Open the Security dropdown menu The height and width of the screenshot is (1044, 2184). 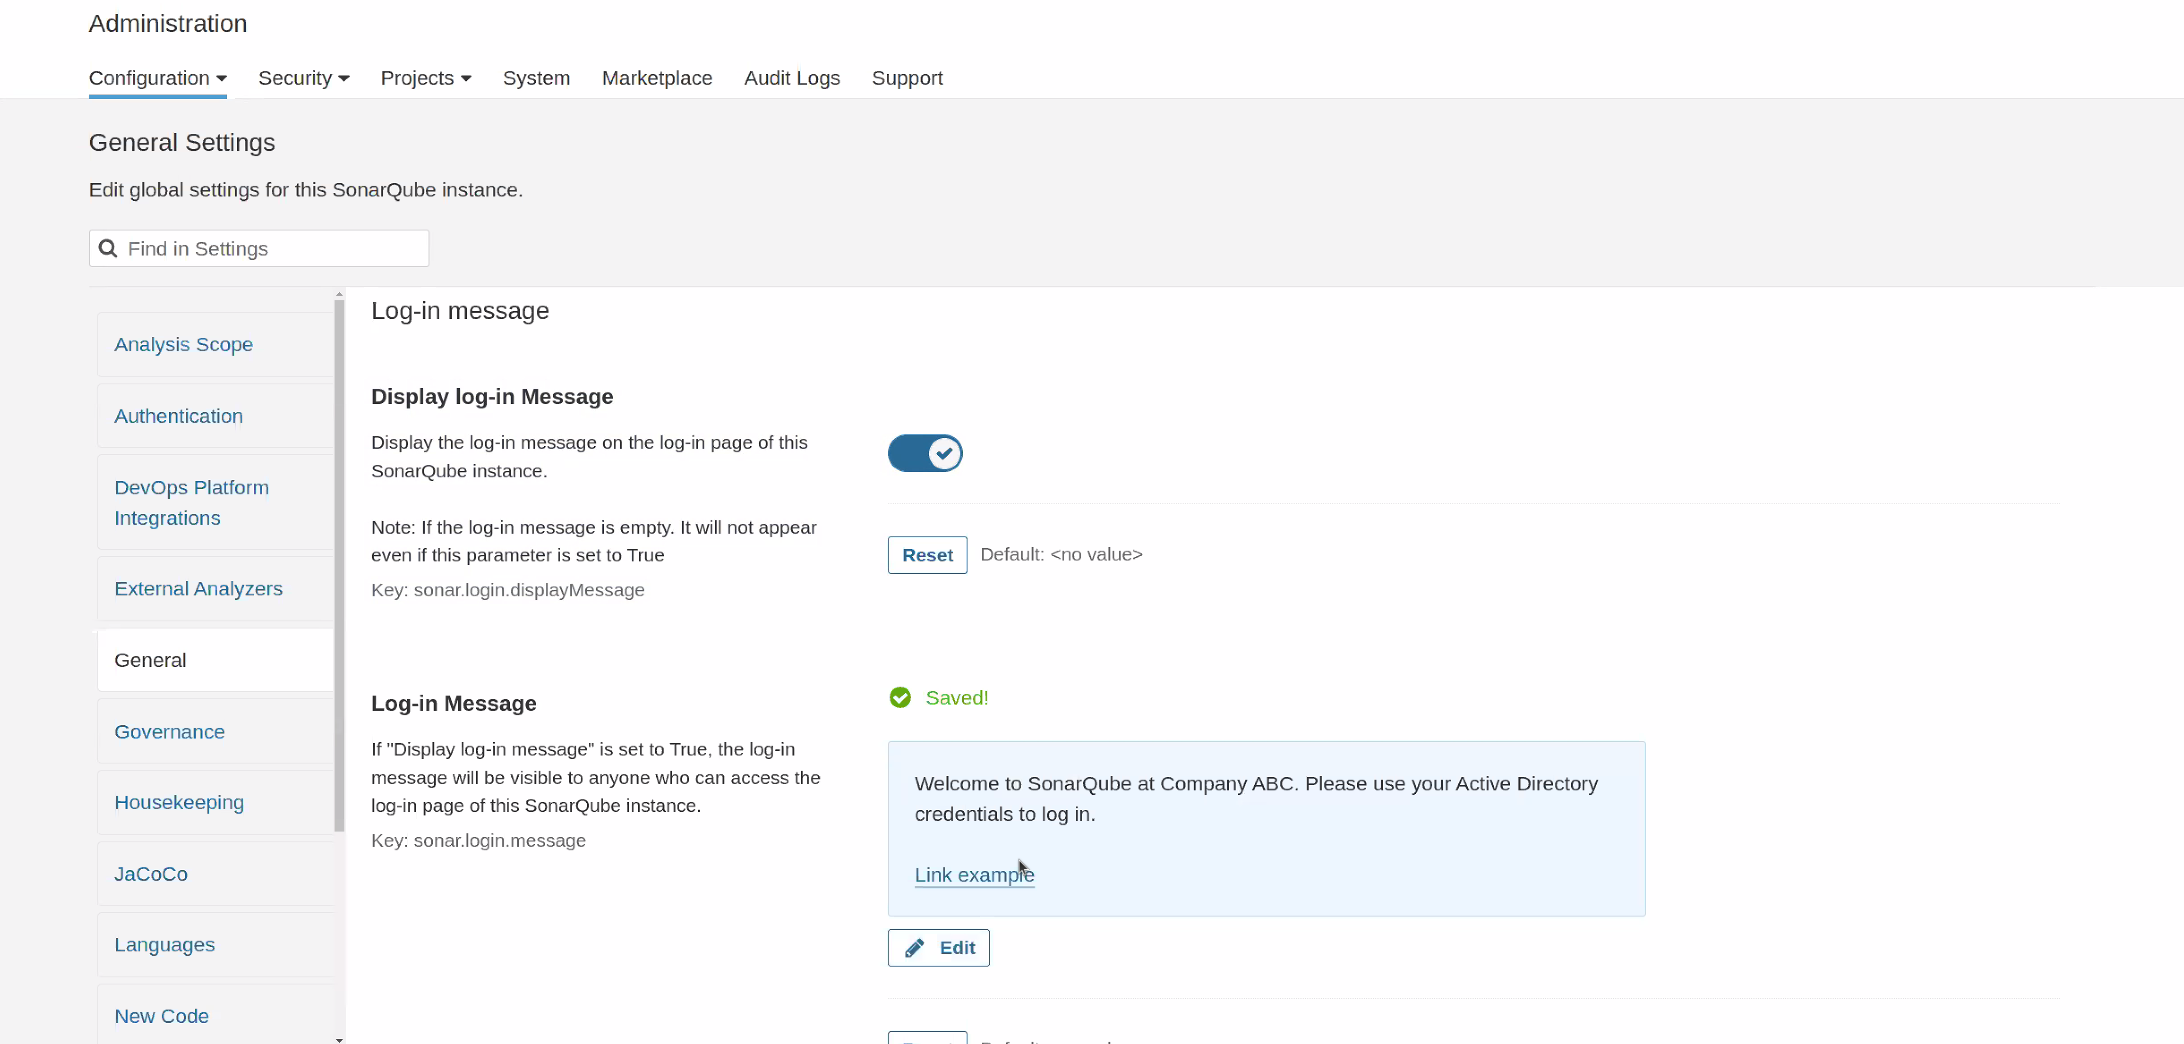[303, 78]
